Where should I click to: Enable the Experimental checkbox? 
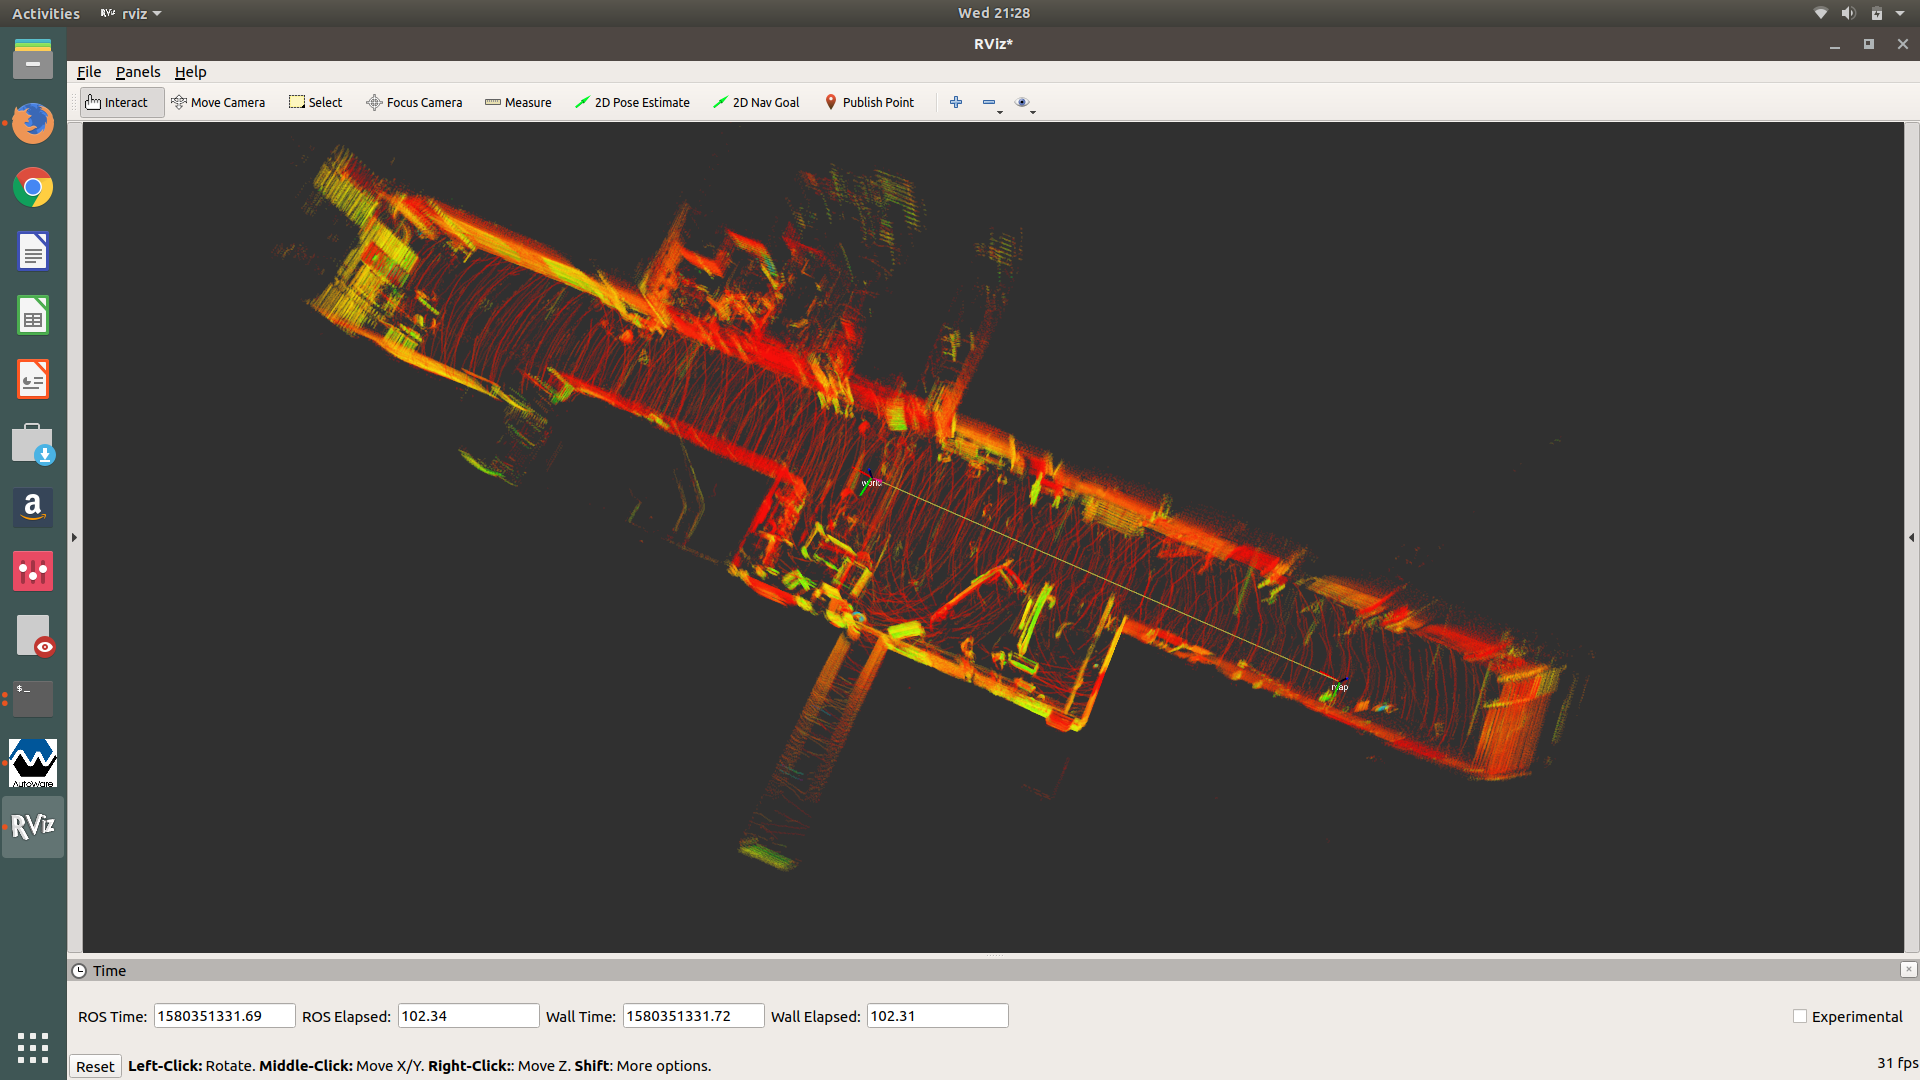coord(1800,1016)
